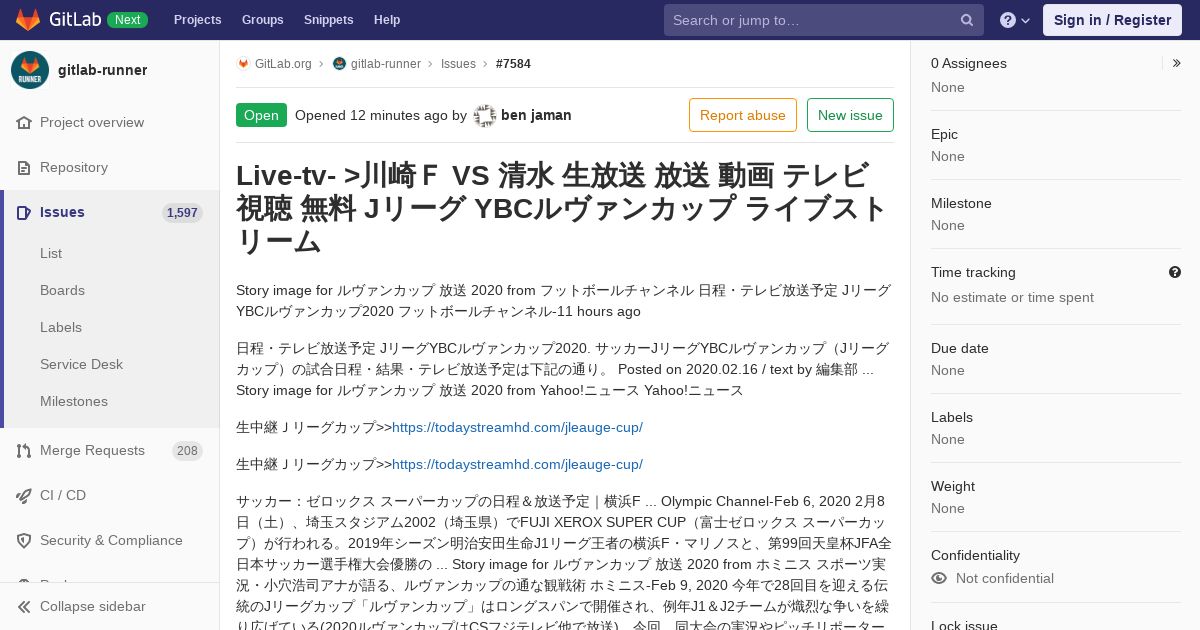
Task: Open Security & Compliance section
Action: [x=110, y=540]
